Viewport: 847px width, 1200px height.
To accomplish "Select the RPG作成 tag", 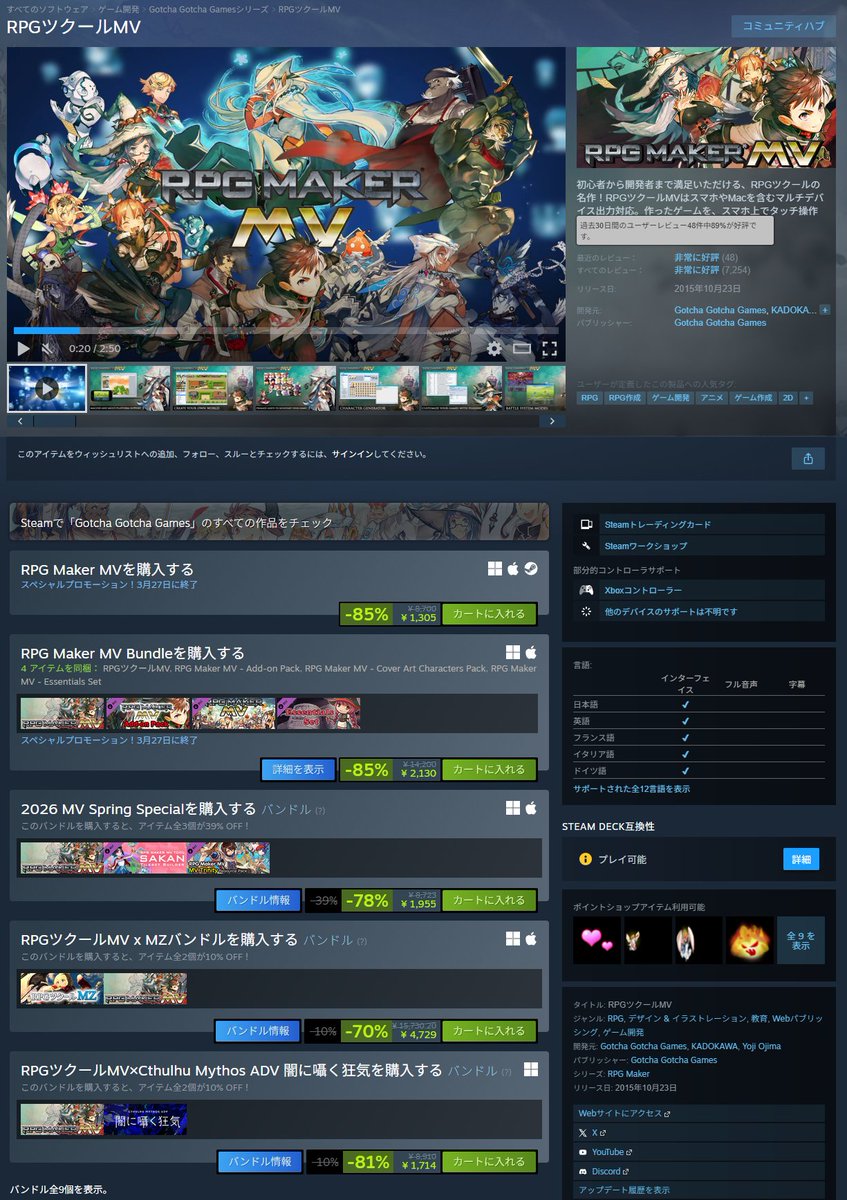I will tap(625, 398).
